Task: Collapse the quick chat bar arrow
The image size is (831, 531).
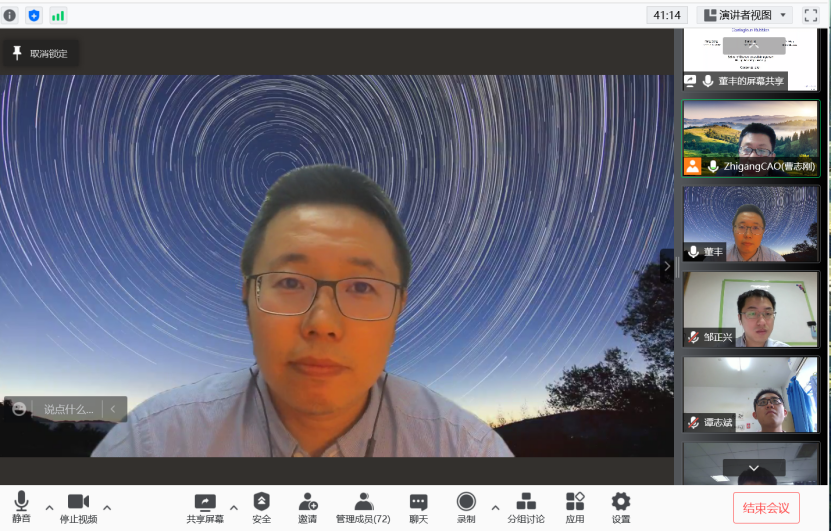Action: point(113,409)
